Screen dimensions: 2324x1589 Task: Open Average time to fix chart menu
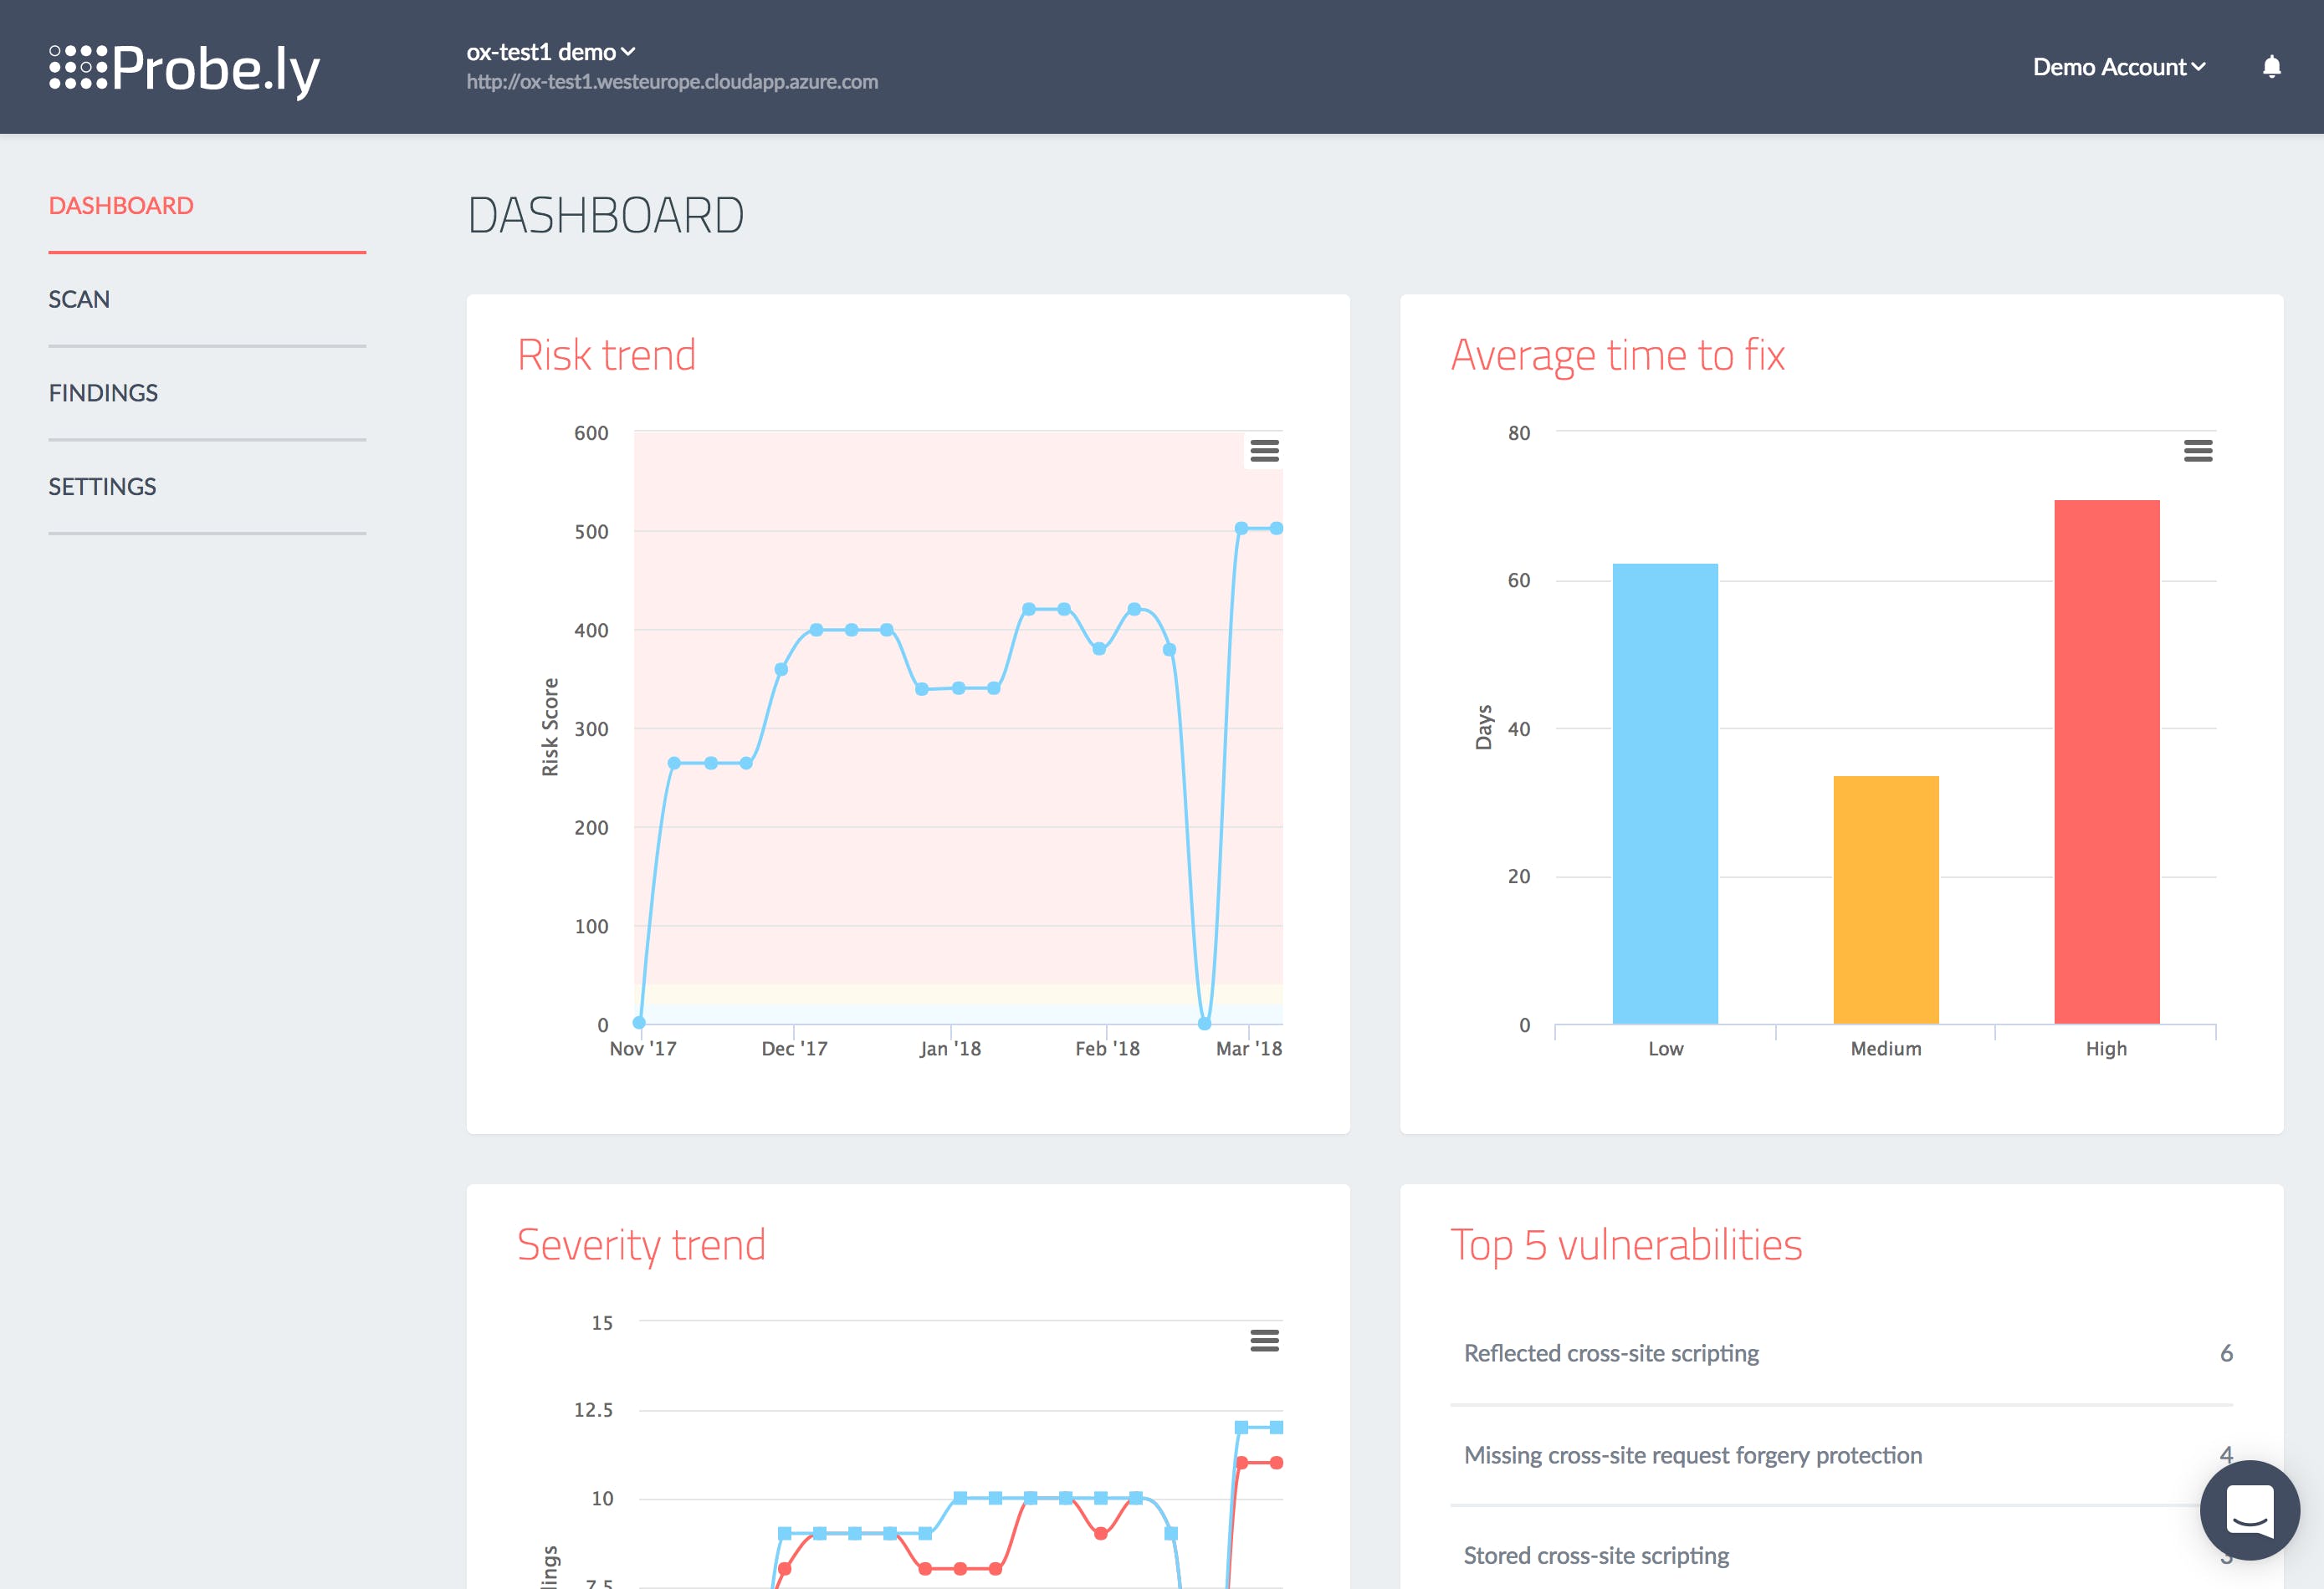(2197, 451)
